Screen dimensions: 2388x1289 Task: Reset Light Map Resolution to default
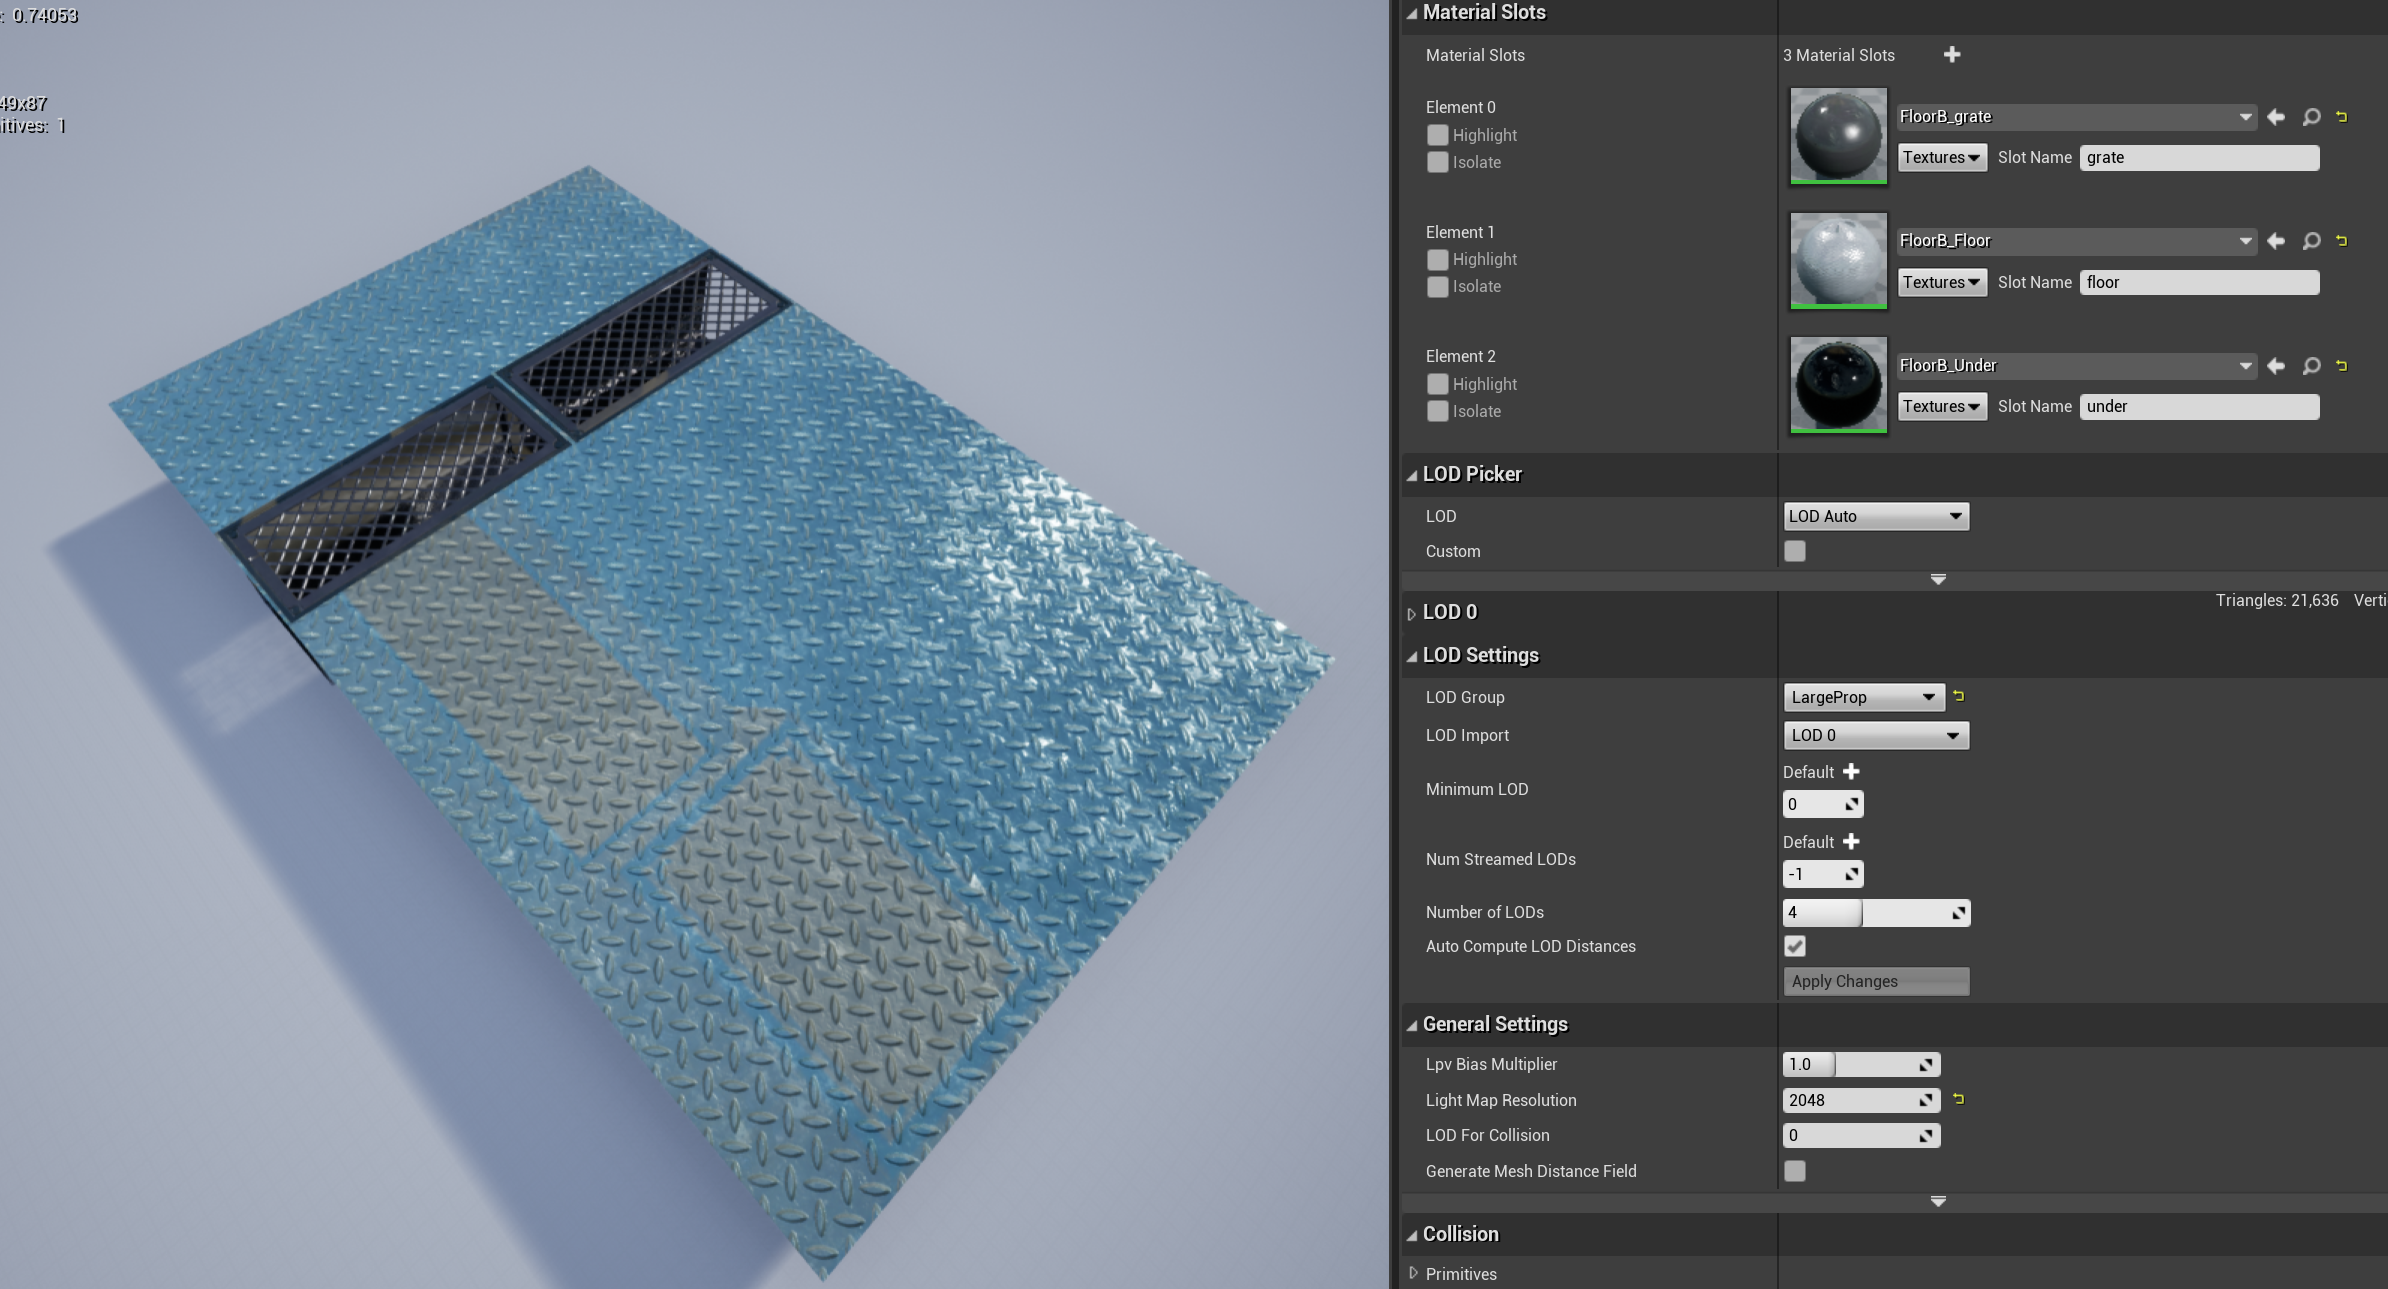click(1958, 1099)
